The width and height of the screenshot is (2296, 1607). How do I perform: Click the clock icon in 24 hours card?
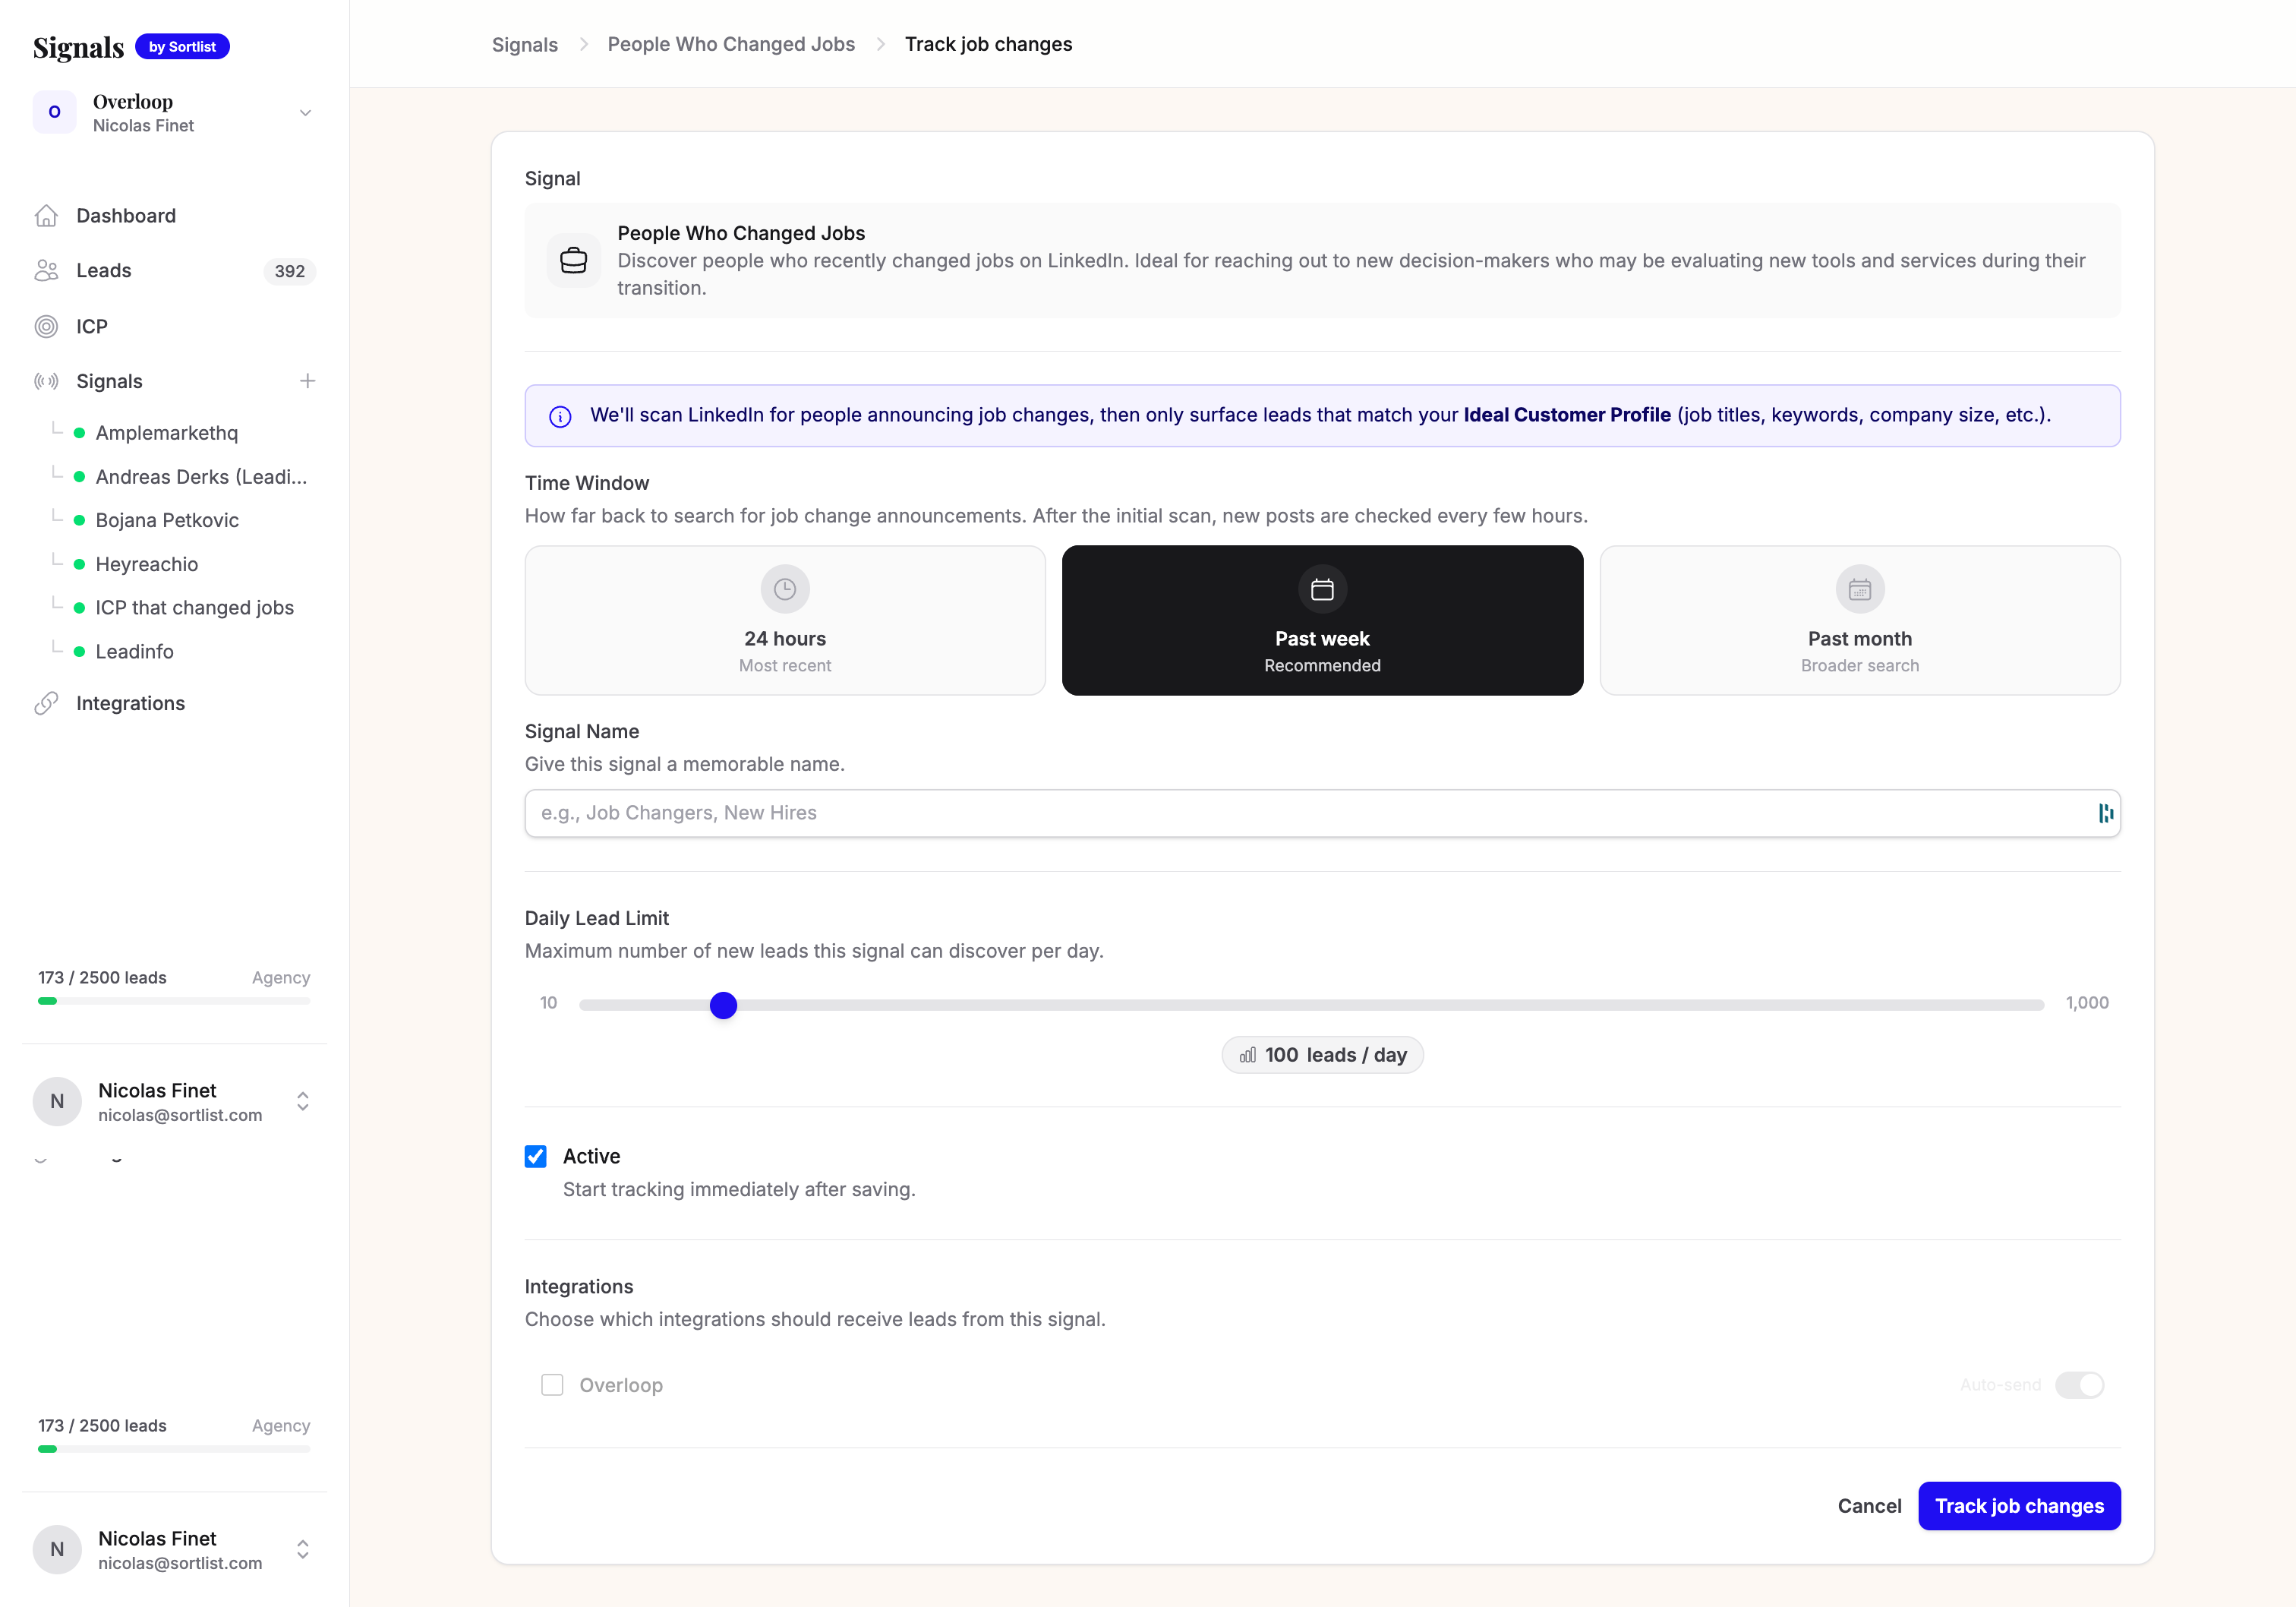(x=785, y=589)
